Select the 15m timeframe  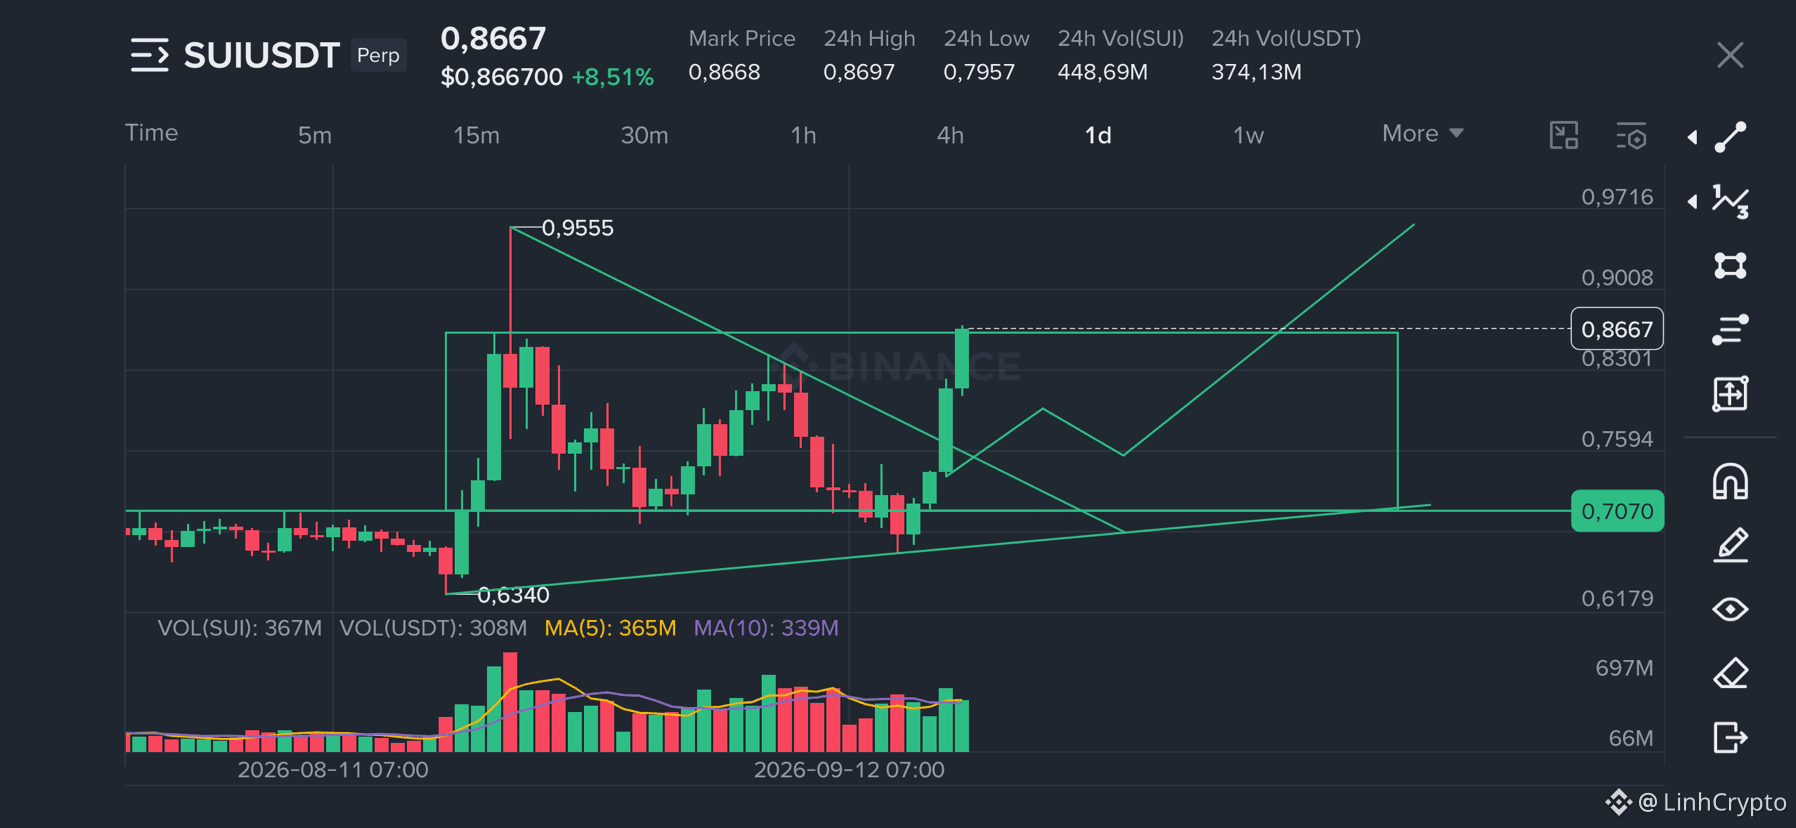point(476,135)
